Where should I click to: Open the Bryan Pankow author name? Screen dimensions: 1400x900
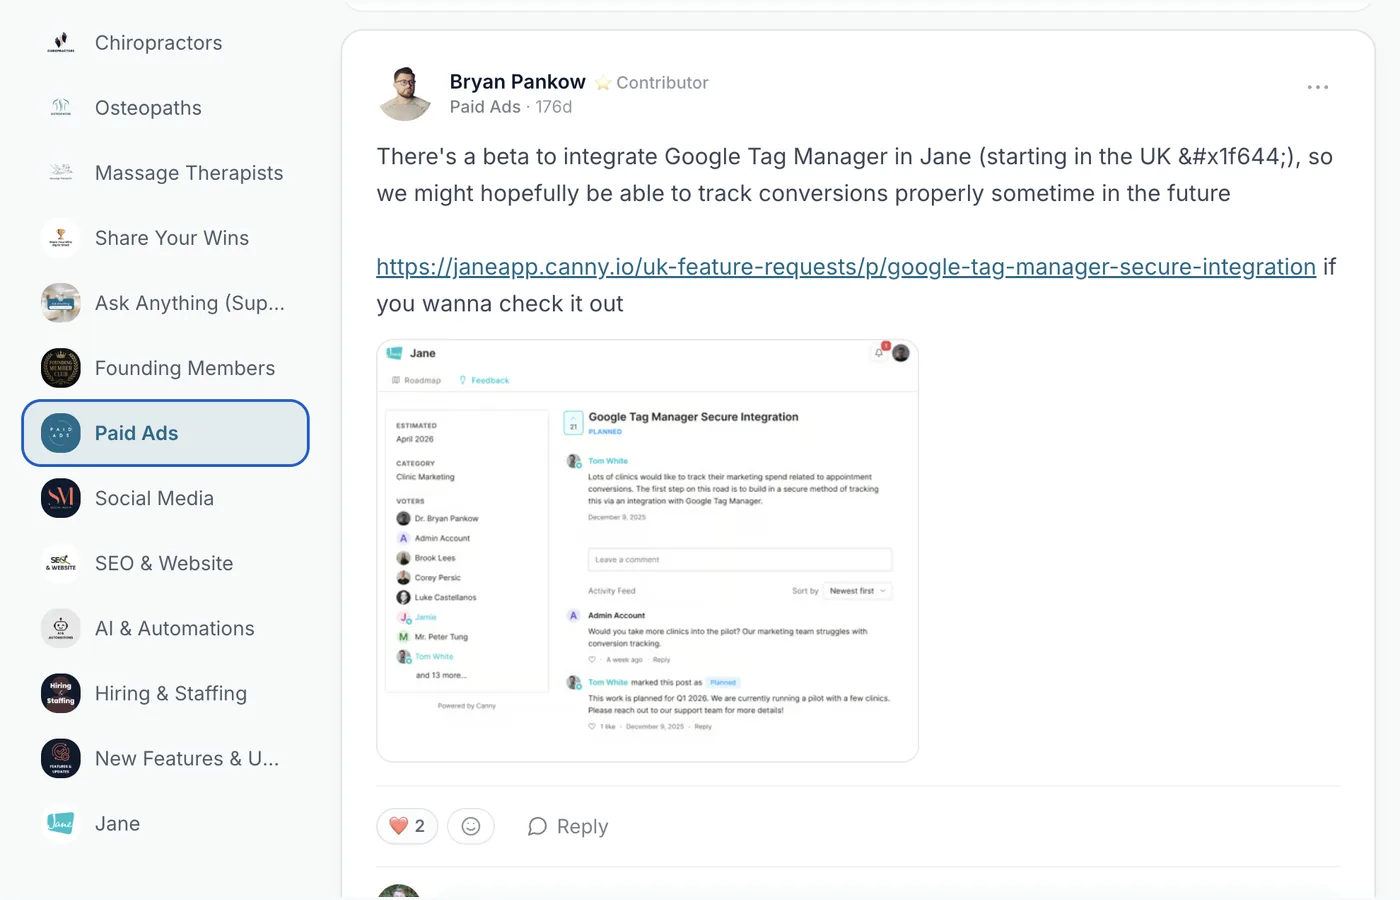click(x=517, y=82)
